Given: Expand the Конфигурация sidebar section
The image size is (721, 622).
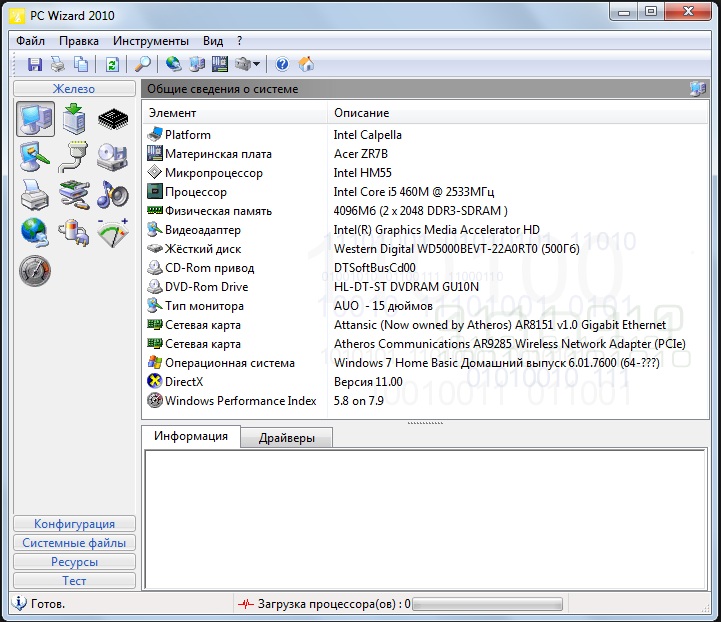Looking at the screenshot, I should (74, 524).
